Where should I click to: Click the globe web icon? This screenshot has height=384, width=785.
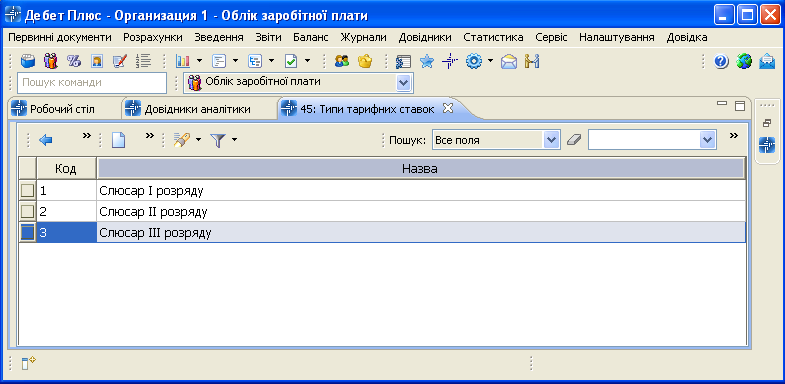coord(744,62)
